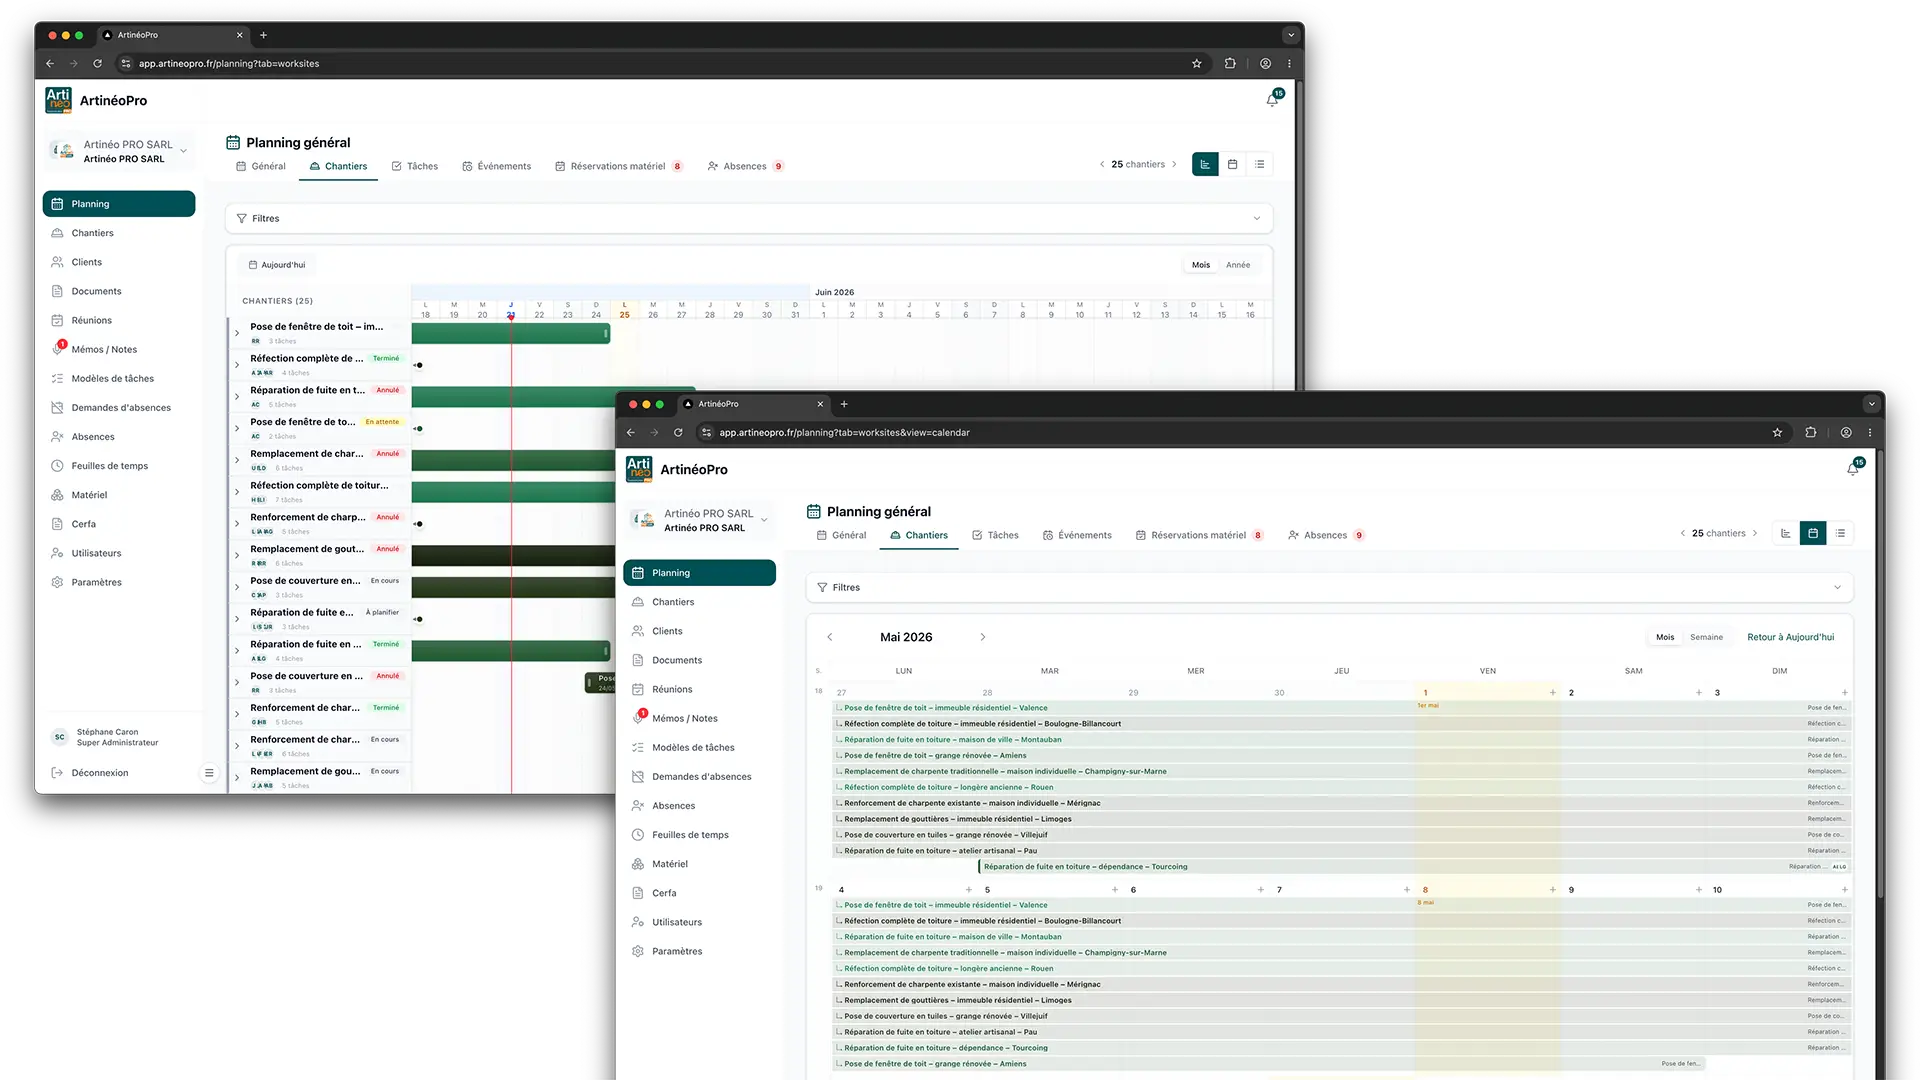
Task: Open notifications bell in back window
Action: (x=1272, y=100)
